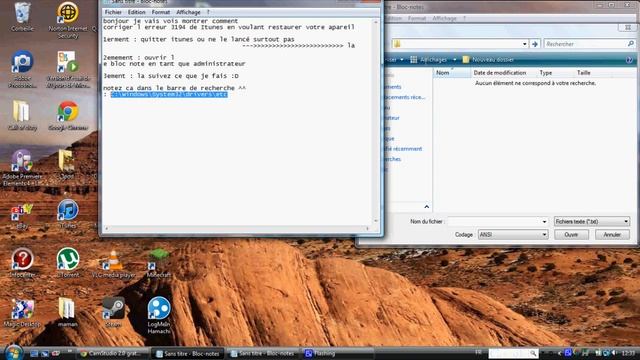Sort by the Type column header

(554, 73)
